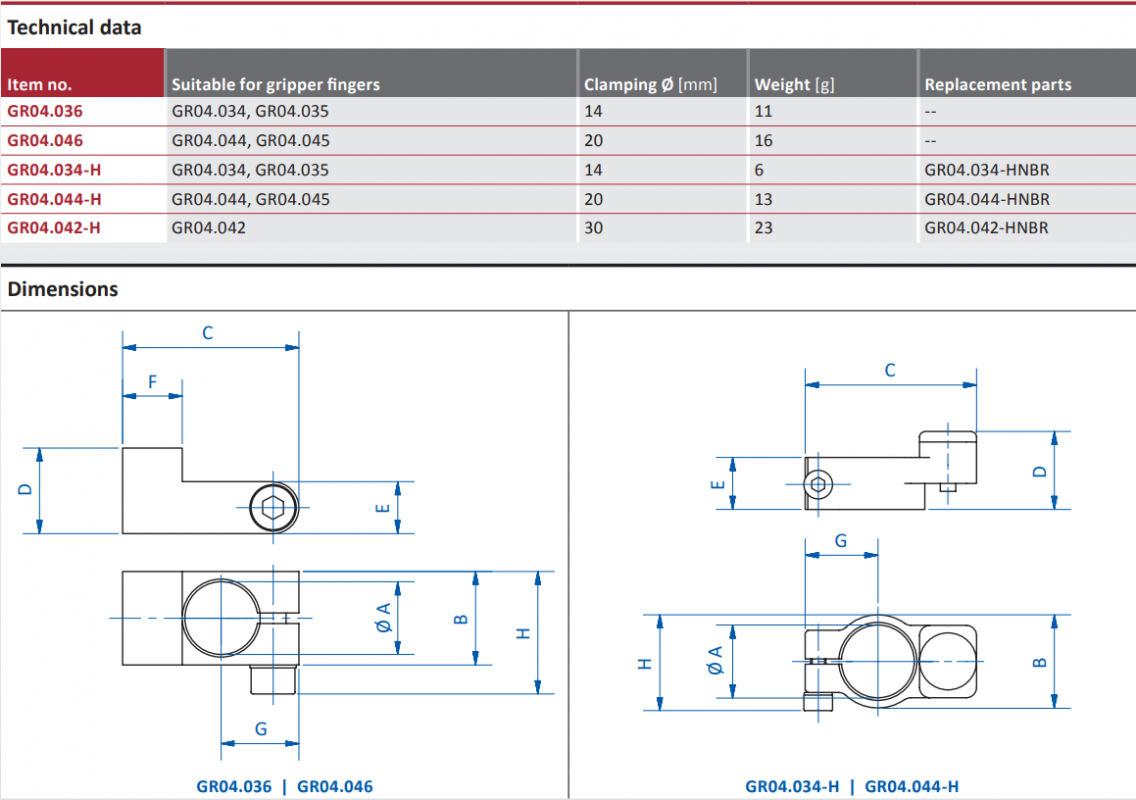Click dimension label C in left drawing

tap(207, 333)
